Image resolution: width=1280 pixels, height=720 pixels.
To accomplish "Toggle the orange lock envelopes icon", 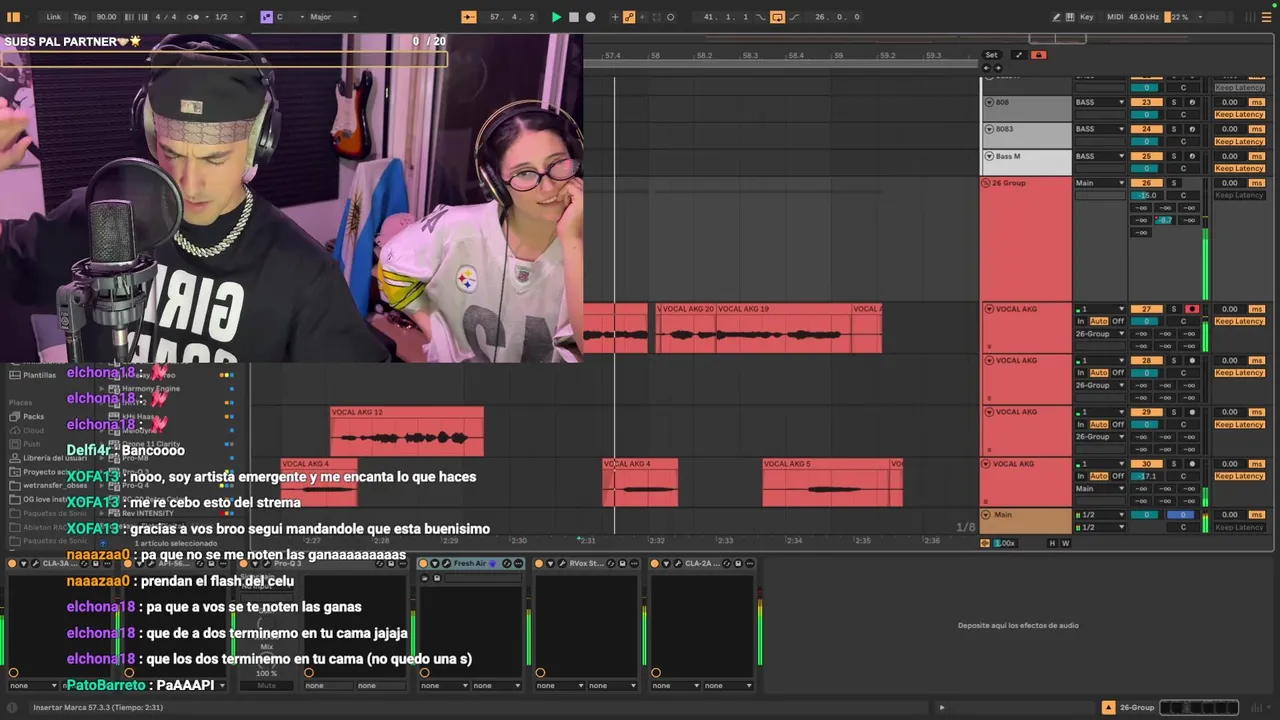I will (x=1038, y=55).
